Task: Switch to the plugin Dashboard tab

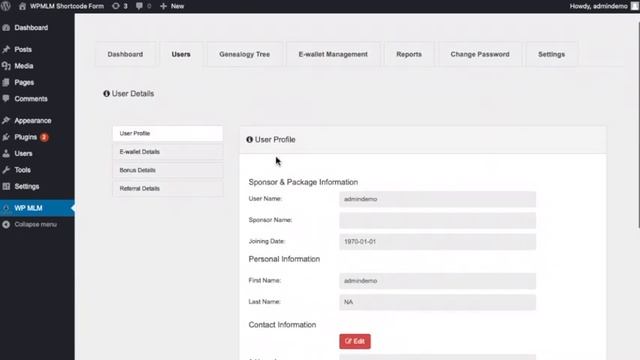Action: 125,54
